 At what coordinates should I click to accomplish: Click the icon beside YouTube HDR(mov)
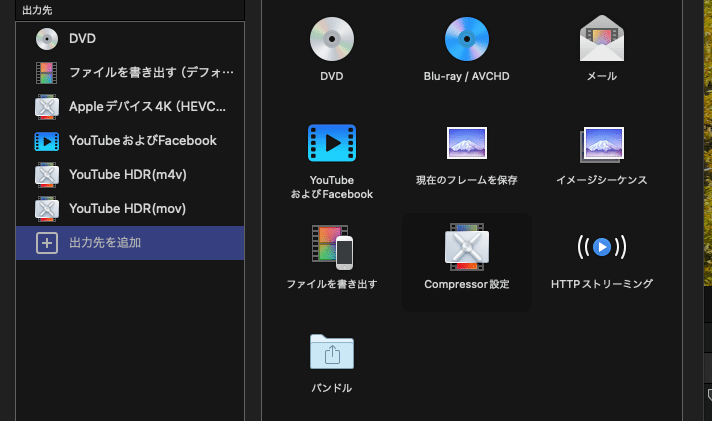pos(47,209)
